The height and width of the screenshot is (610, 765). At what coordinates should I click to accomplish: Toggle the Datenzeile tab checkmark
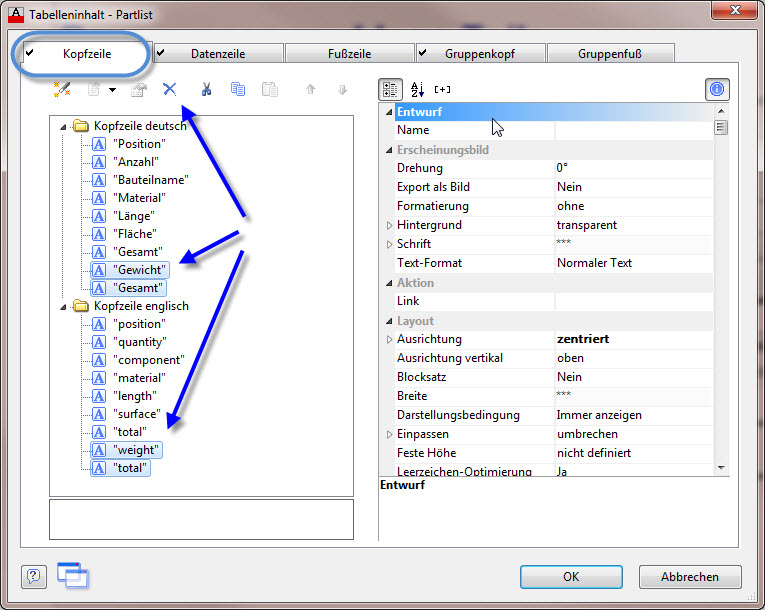[x=161, y=52]
